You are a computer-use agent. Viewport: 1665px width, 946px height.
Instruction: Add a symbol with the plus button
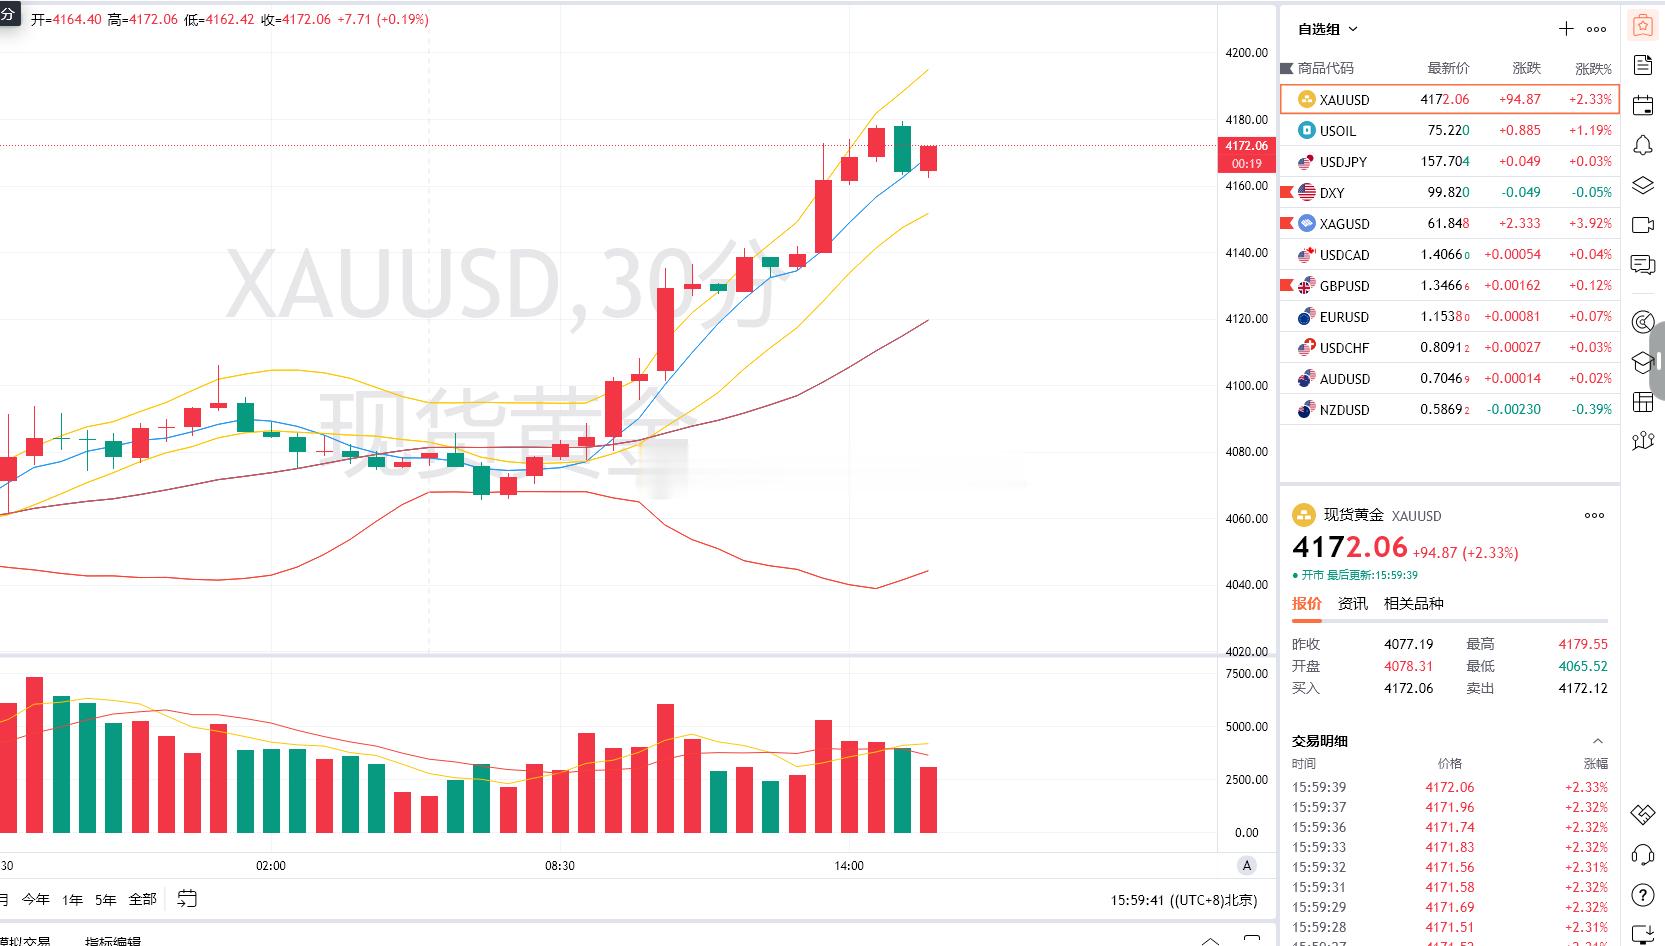(x=1566, y=29)
